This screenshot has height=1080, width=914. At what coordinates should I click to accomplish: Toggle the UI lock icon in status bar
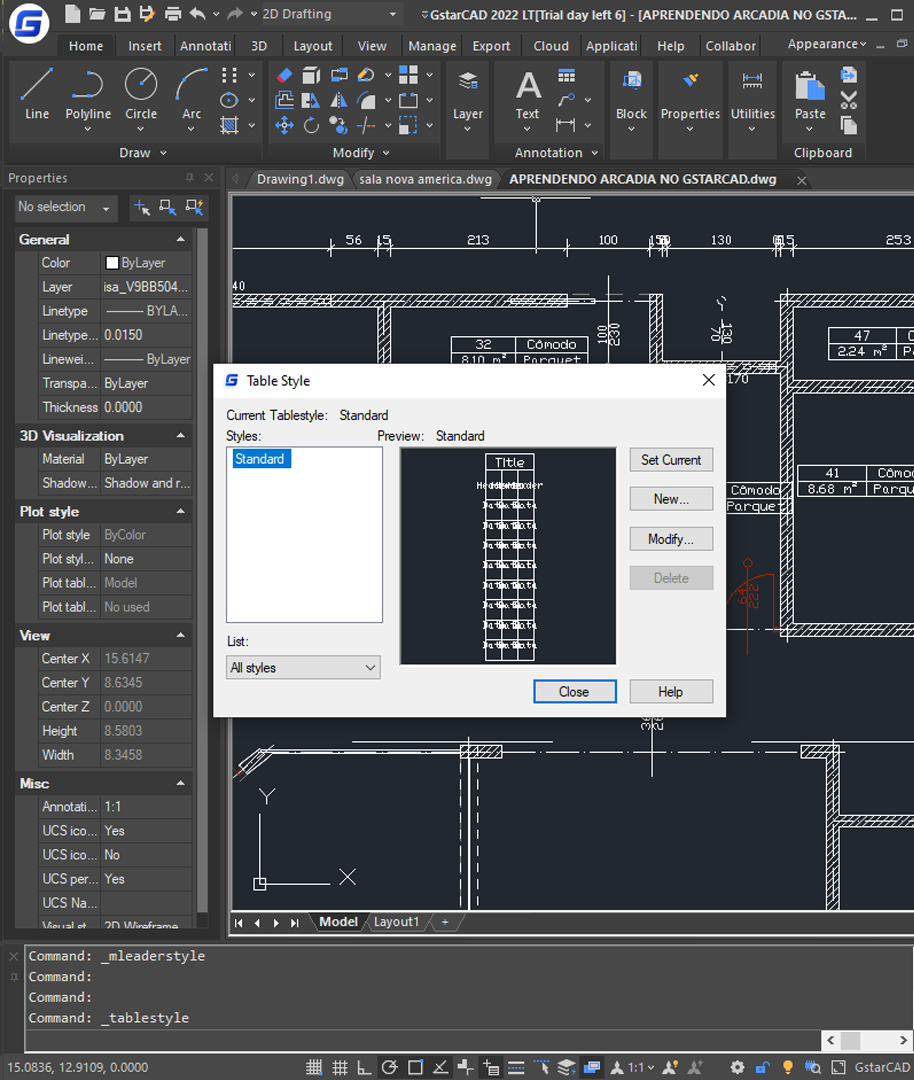tap(762, 1068)
